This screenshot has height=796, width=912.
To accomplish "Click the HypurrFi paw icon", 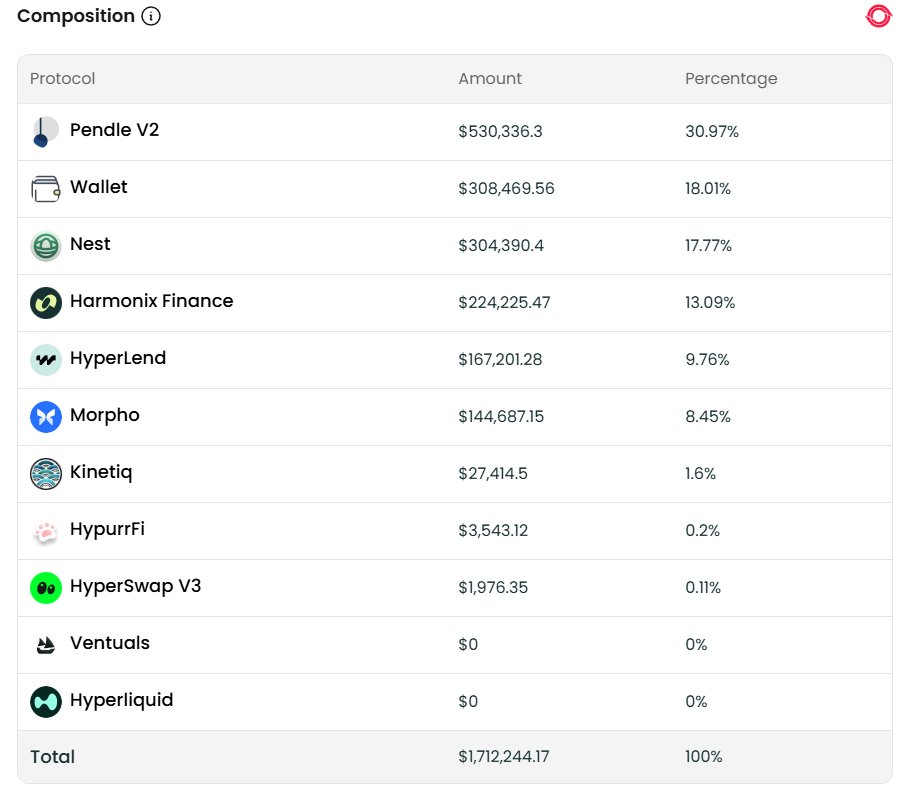I will [x=45, y=531].
